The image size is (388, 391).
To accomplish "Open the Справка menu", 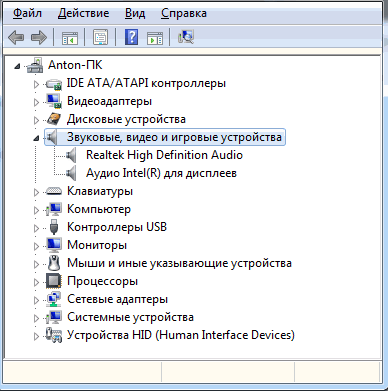I will 184,13.
